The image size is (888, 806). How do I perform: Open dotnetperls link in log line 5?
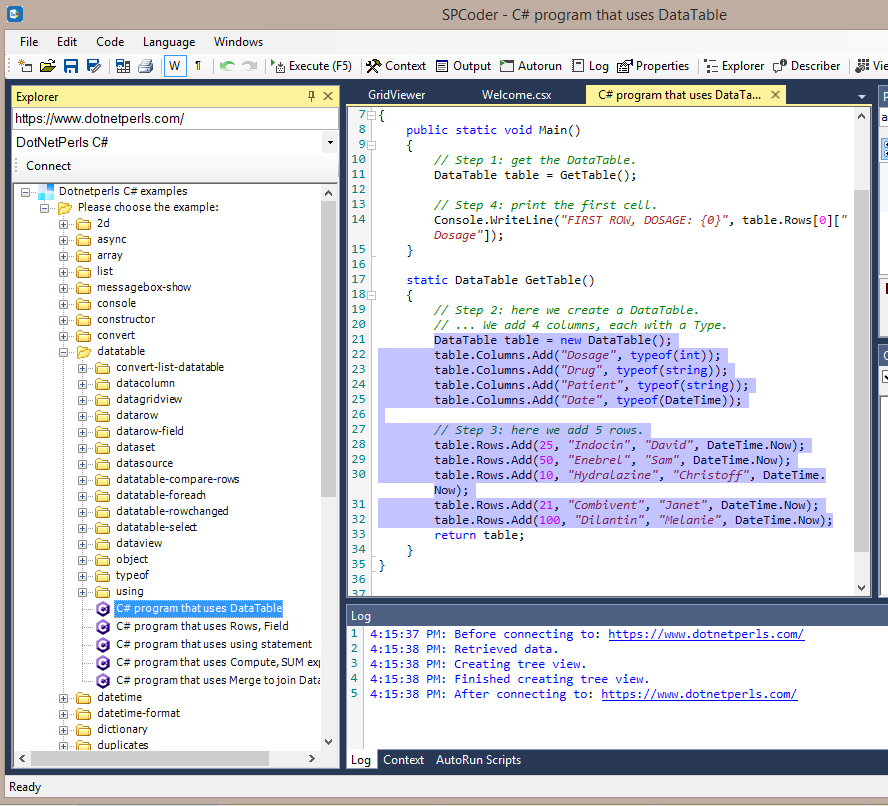point(699,694)
